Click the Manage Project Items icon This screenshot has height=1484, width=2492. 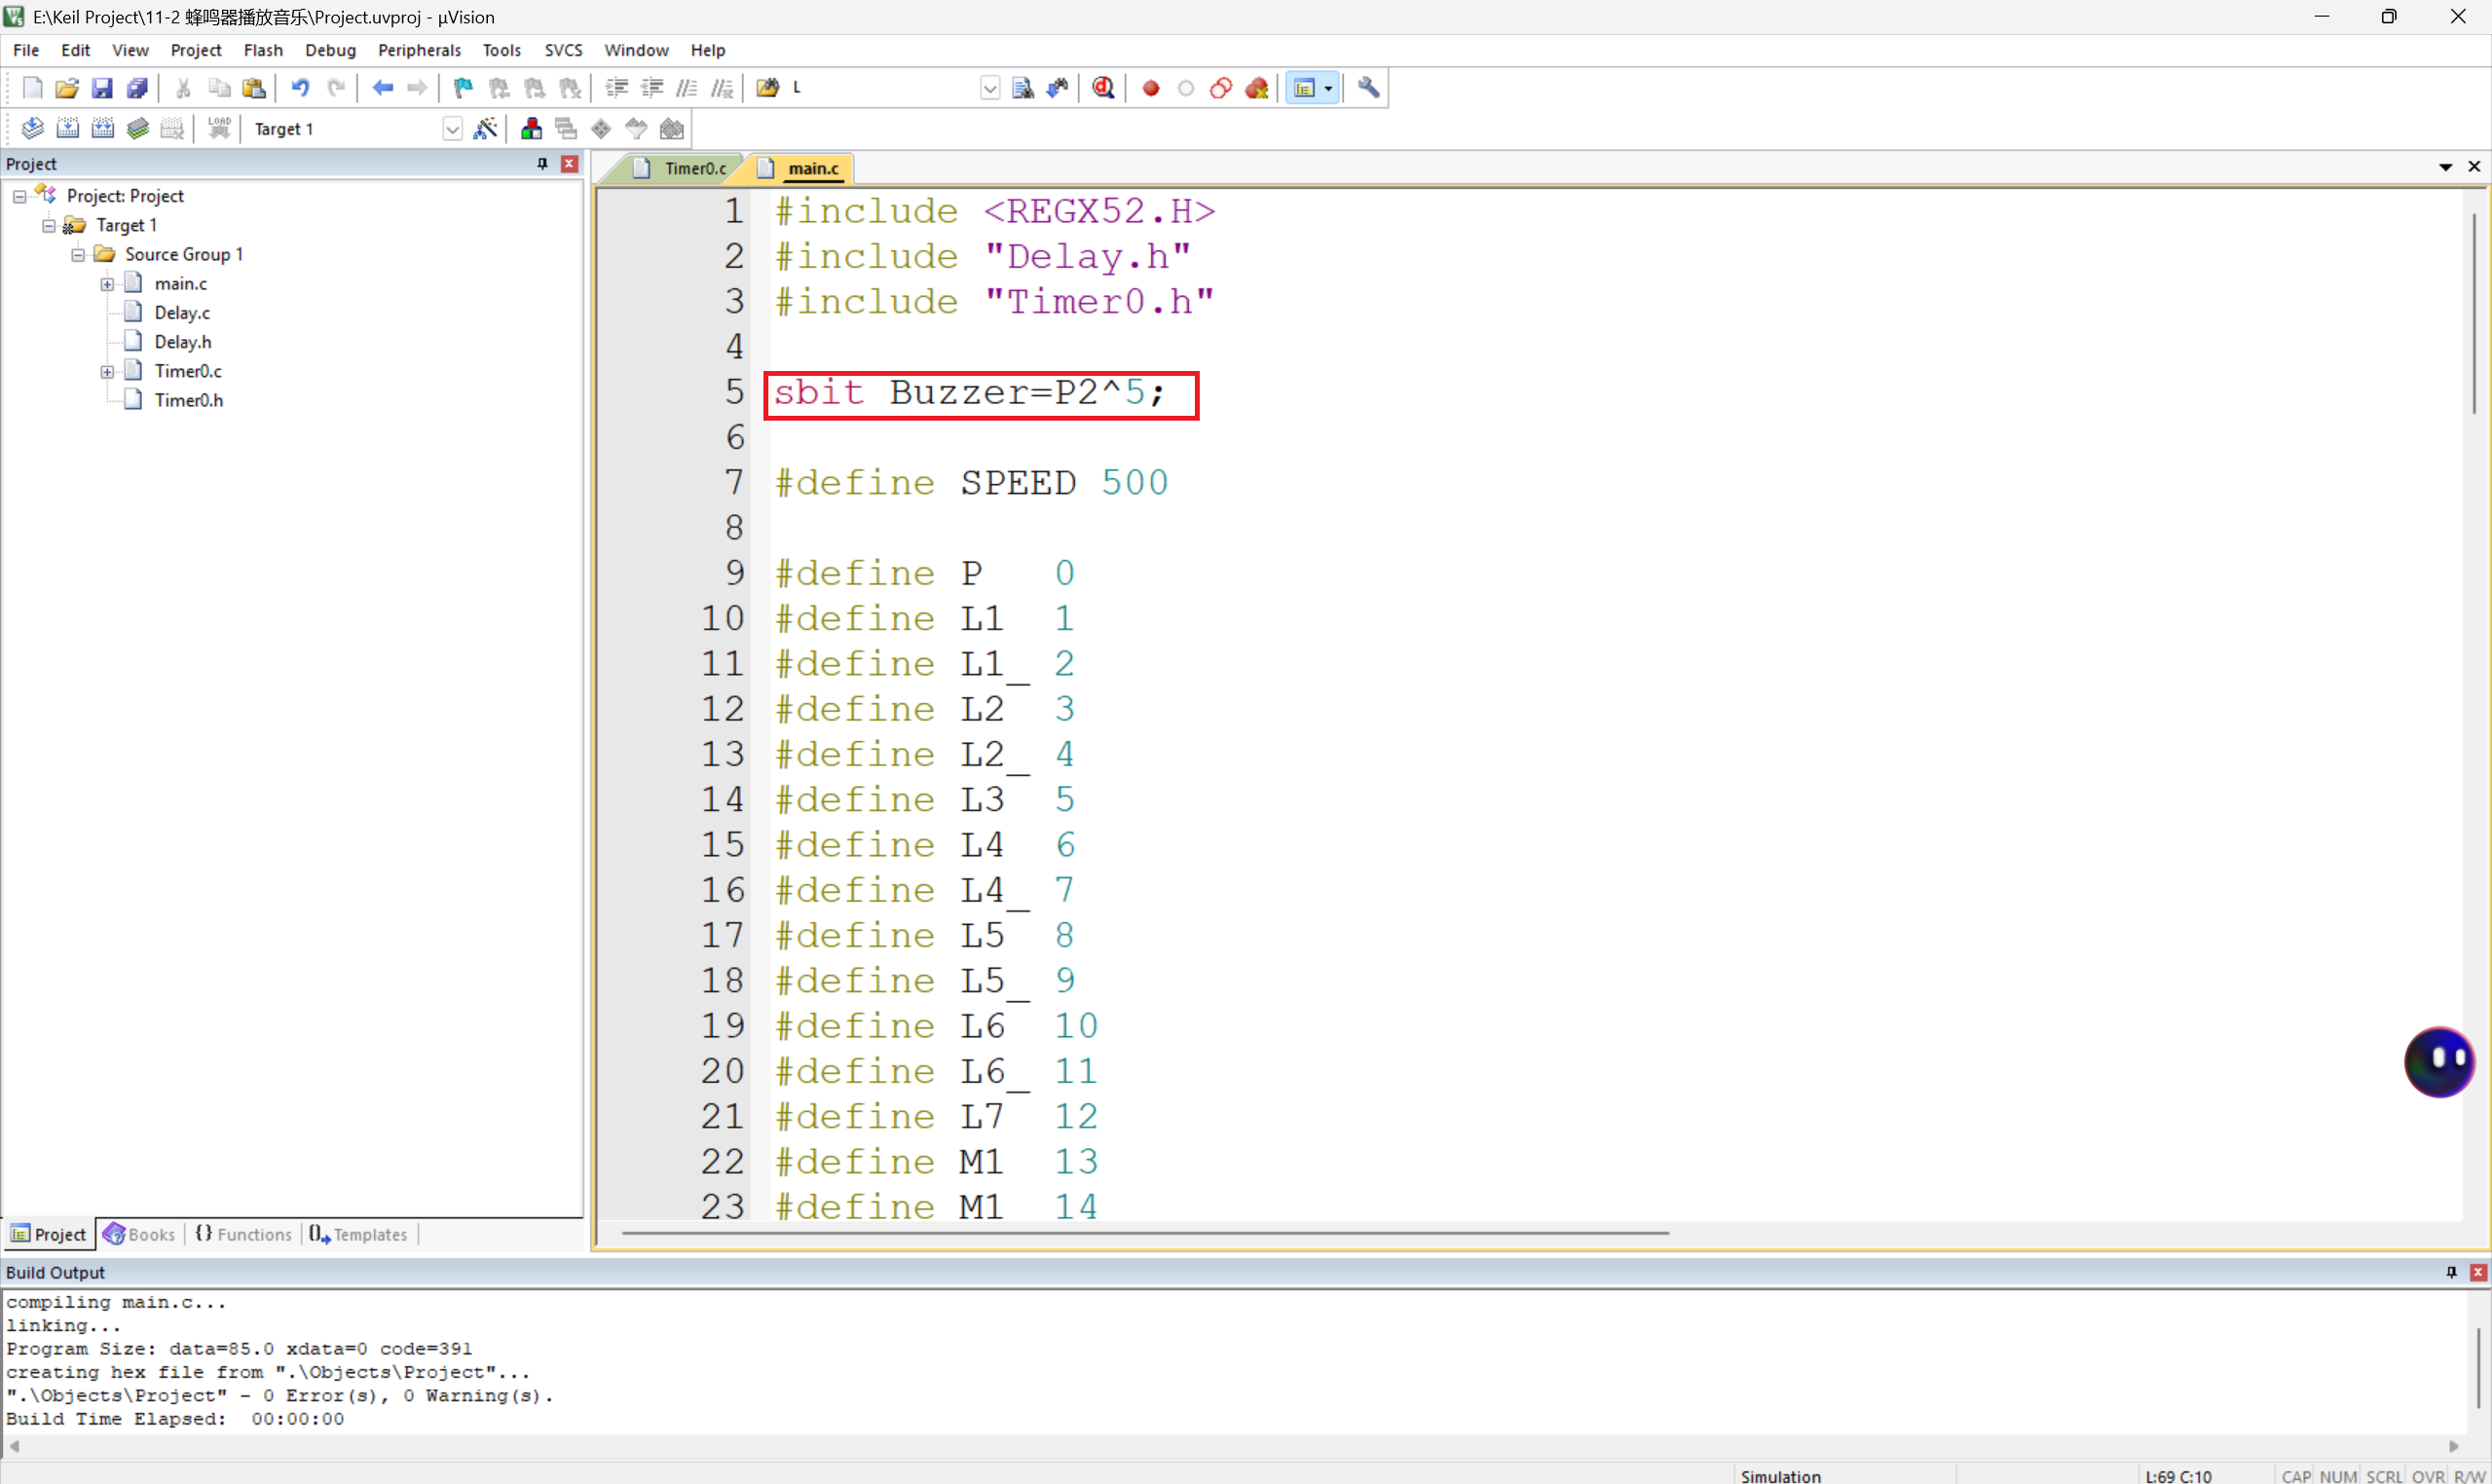pos(531,129)
